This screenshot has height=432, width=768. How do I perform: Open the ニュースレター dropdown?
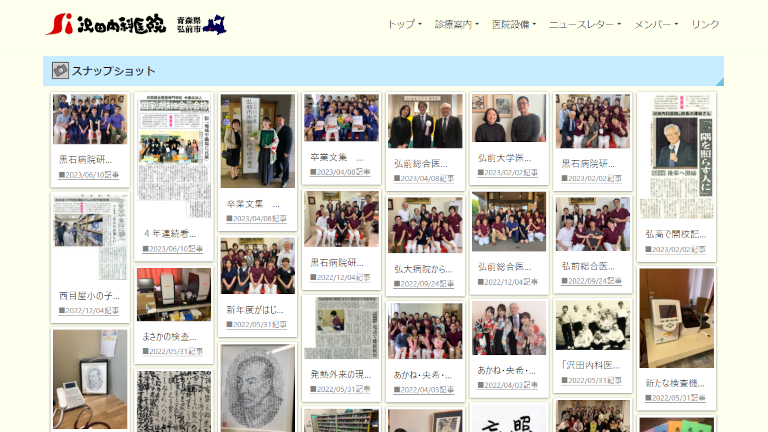pyautogui.click(x=585, y=24)
